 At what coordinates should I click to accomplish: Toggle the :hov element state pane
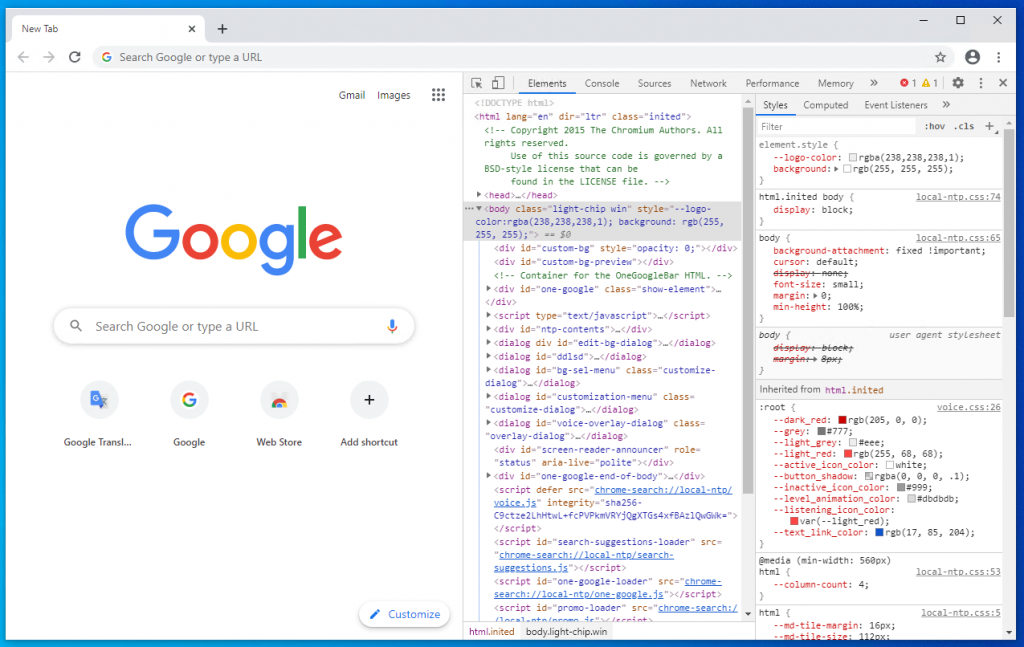point(935,126)
